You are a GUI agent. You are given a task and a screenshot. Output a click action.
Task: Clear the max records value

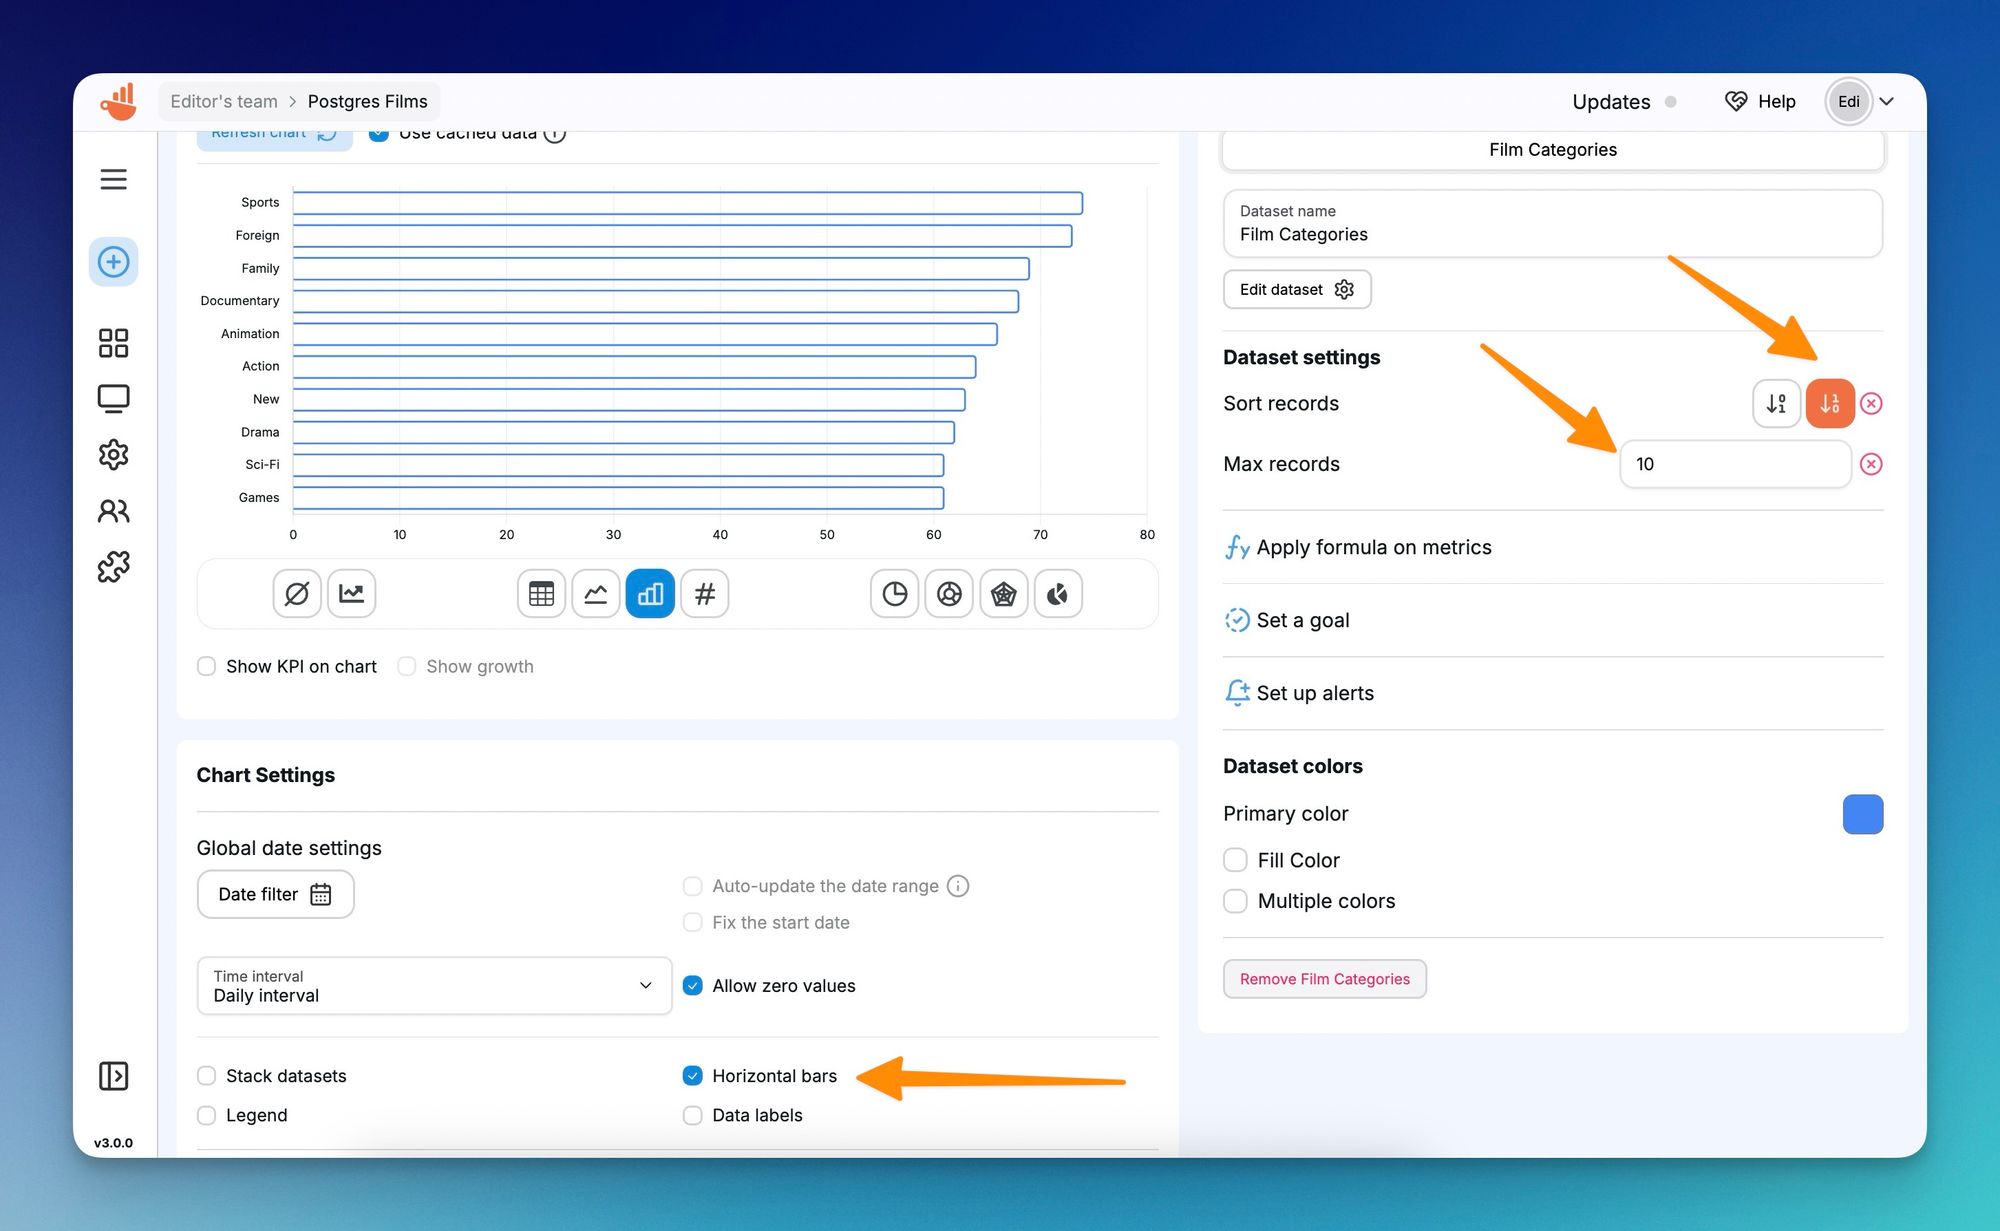click(x=1870, y=464)
